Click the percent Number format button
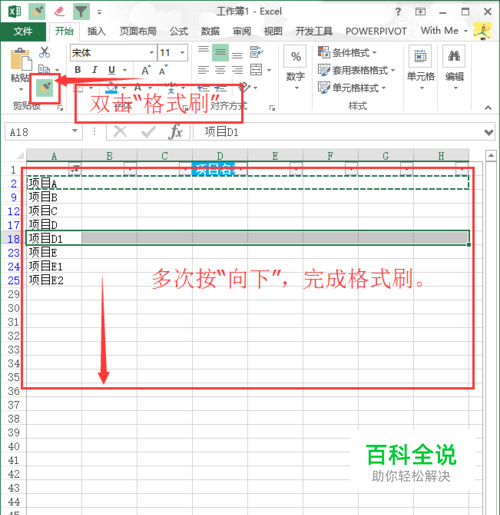Image resolution: width=500 pixels, height=515 pixels. click(x=295, y=56)
